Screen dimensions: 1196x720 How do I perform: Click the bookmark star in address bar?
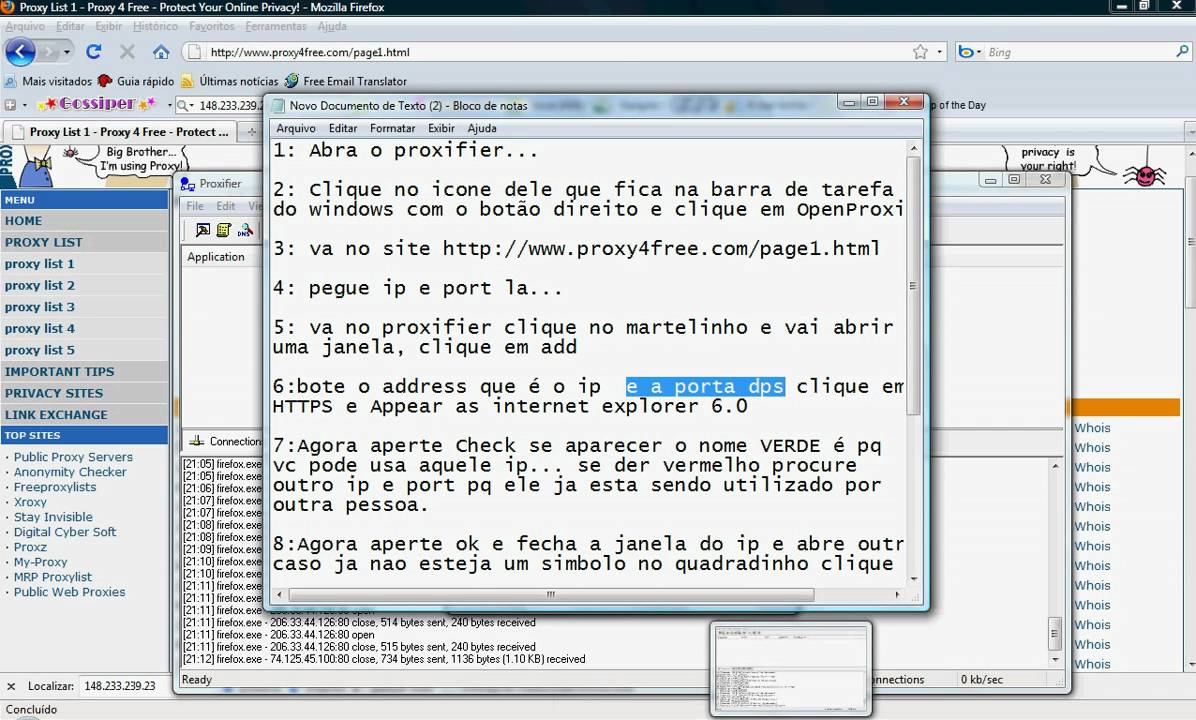921,52
